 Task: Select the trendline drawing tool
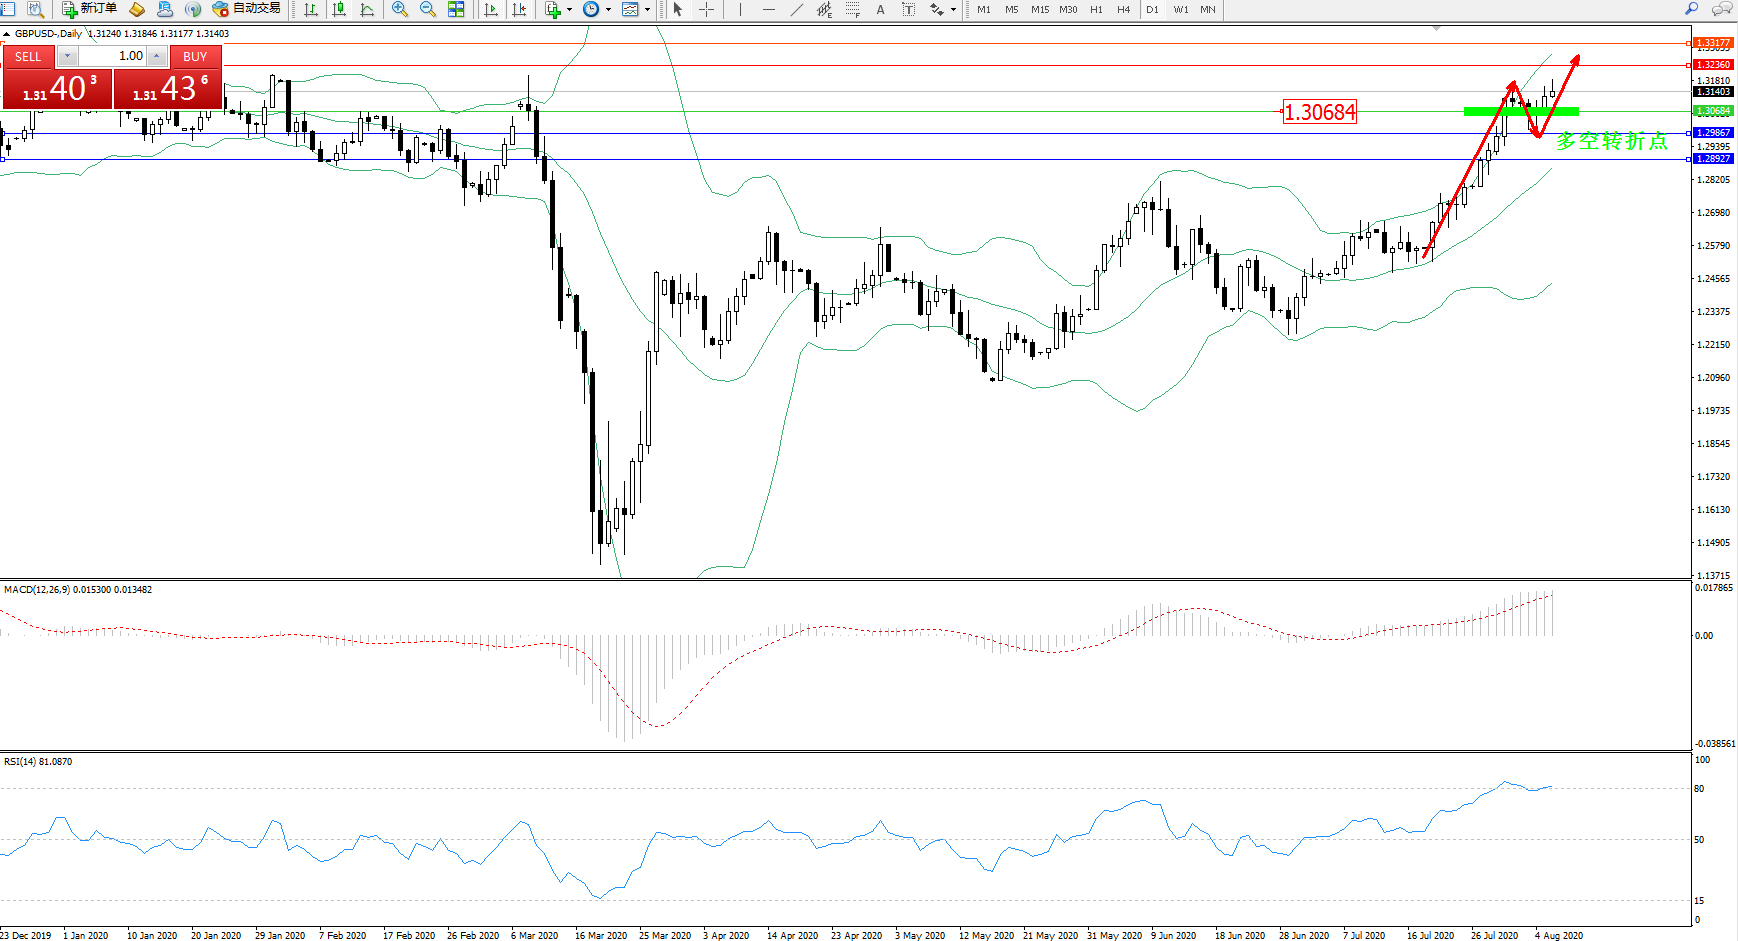[x=796, y=9]
